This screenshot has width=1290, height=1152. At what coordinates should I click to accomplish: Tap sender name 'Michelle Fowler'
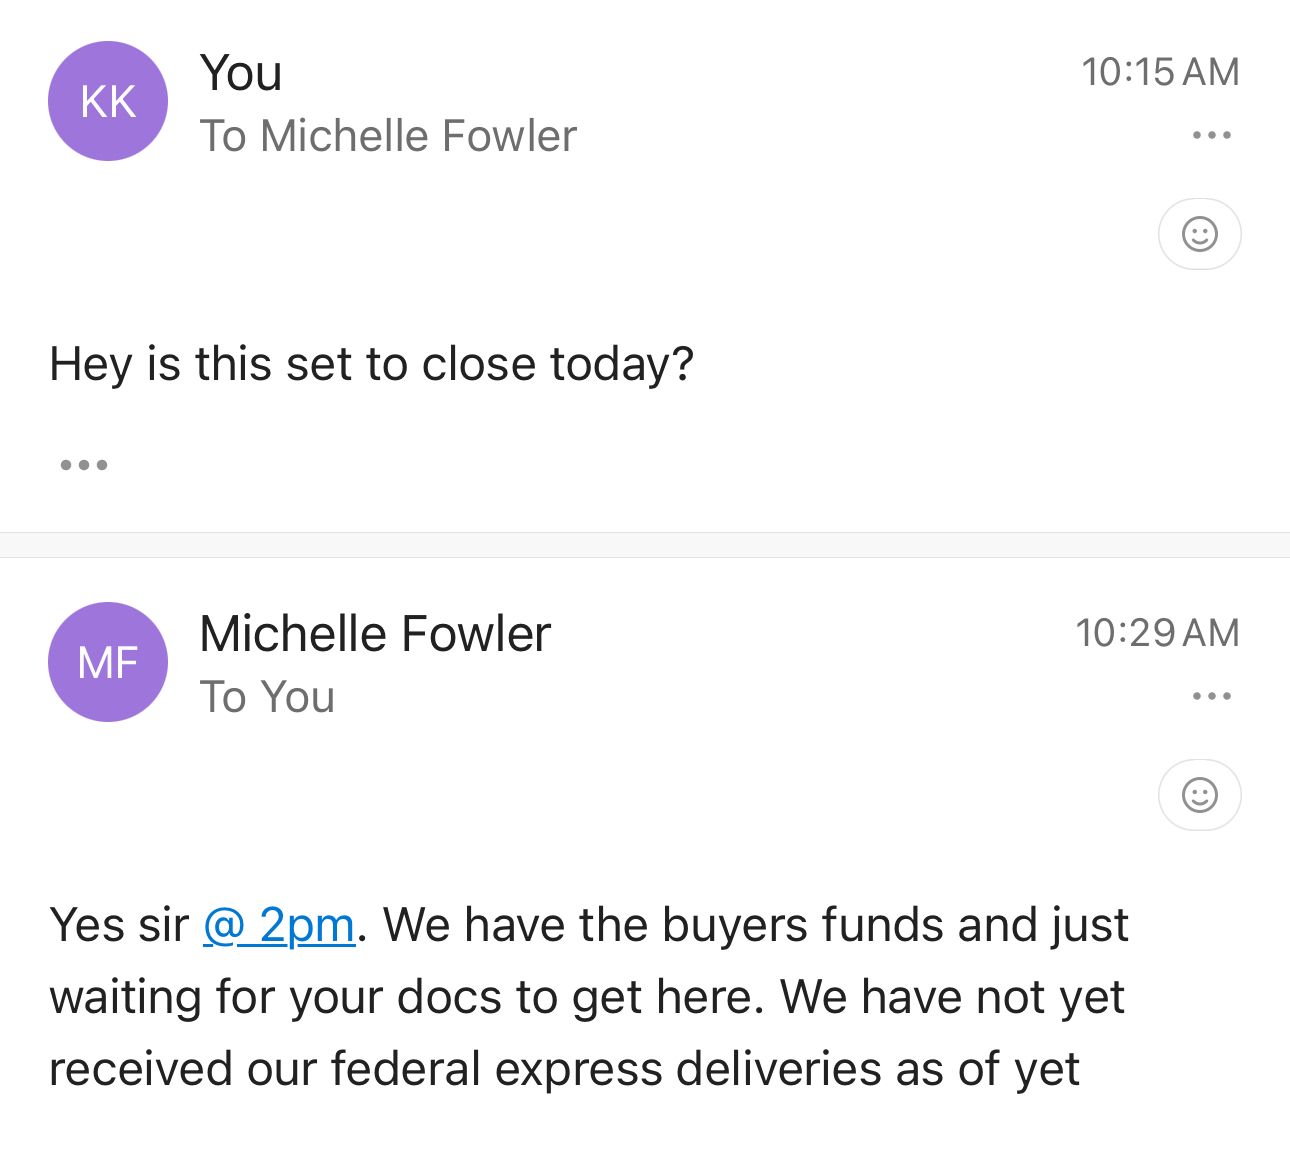[x=375, y=633]
